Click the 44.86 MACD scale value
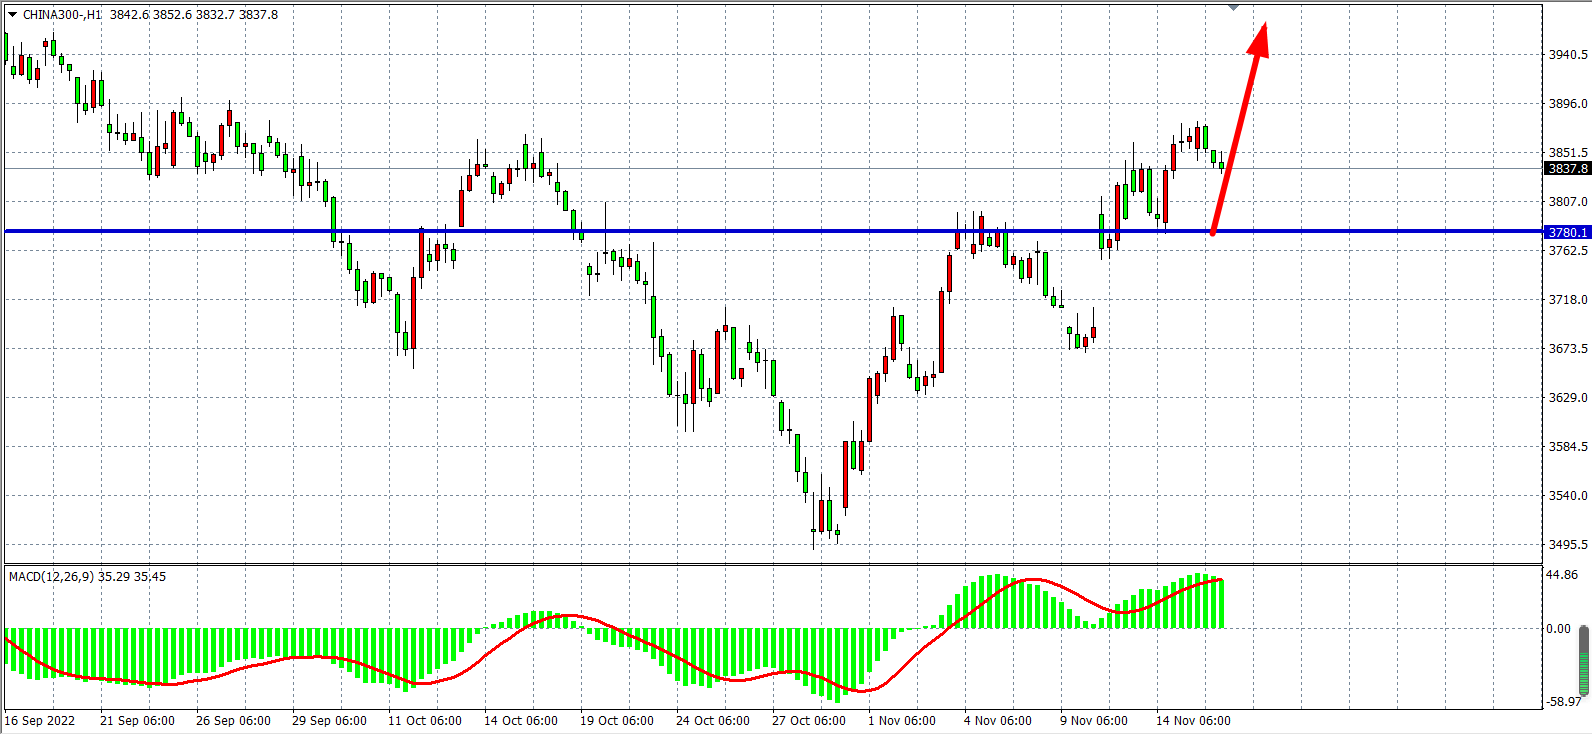Viewport: 1592px width, 735px height. coord(1561,575)
